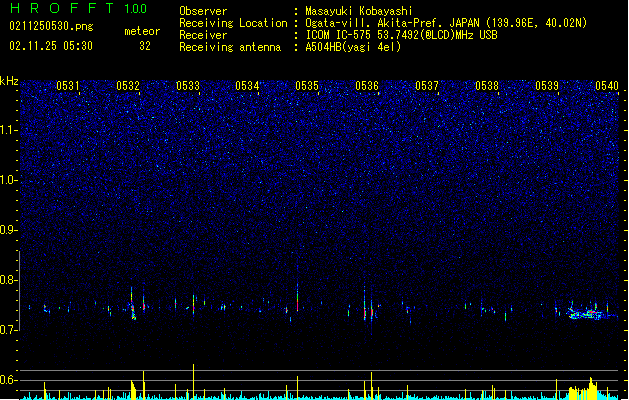The image size is (629, 400).
Task: Click the 0539 time marker
Action: pyautogui.click(x=547, y=85)
